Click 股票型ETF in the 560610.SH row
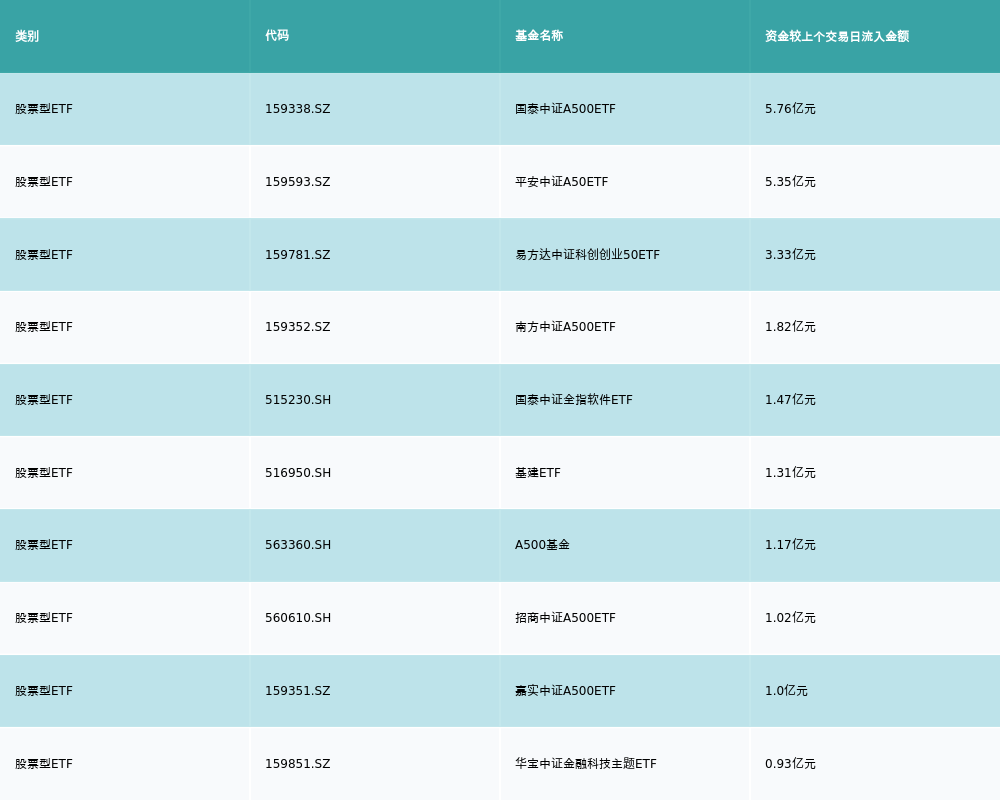Image resolution: width=1000 pixels, height=800 pixels. (44, 618)
